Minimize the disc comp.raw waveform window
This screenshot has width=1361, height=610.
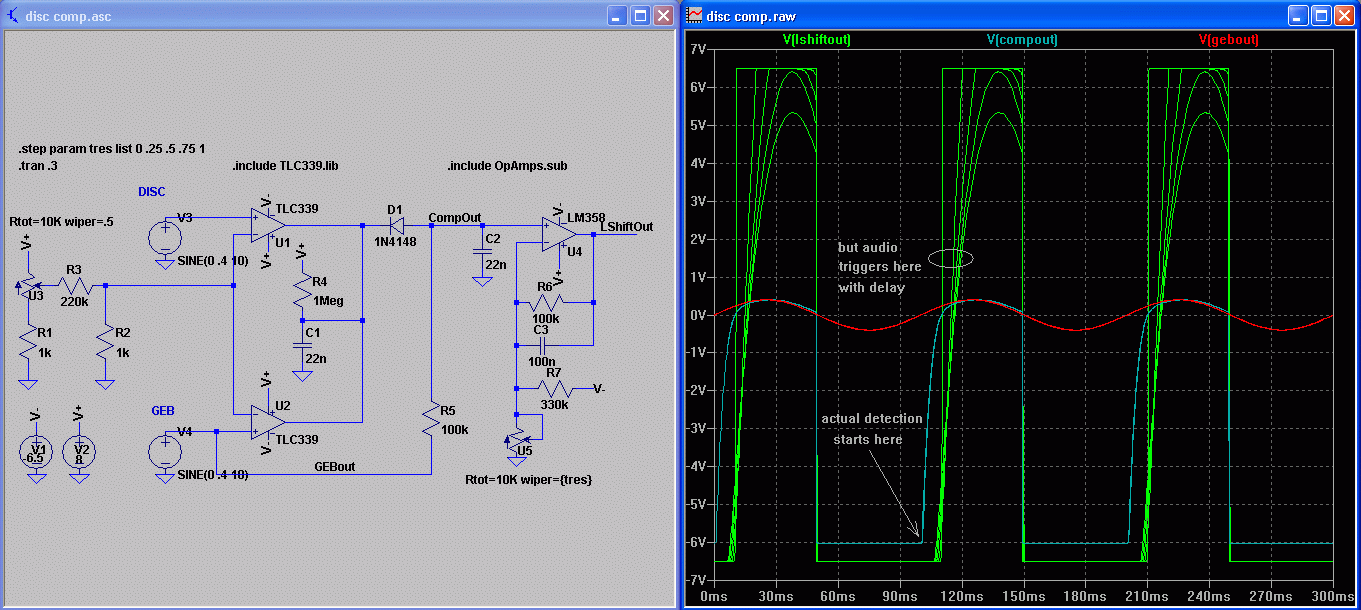(1298, 15)
